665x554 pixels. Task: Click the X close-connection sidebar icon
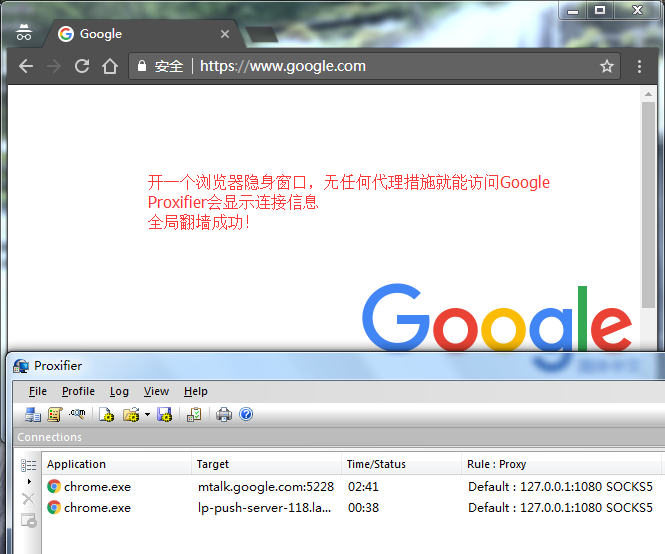[28, 499]
